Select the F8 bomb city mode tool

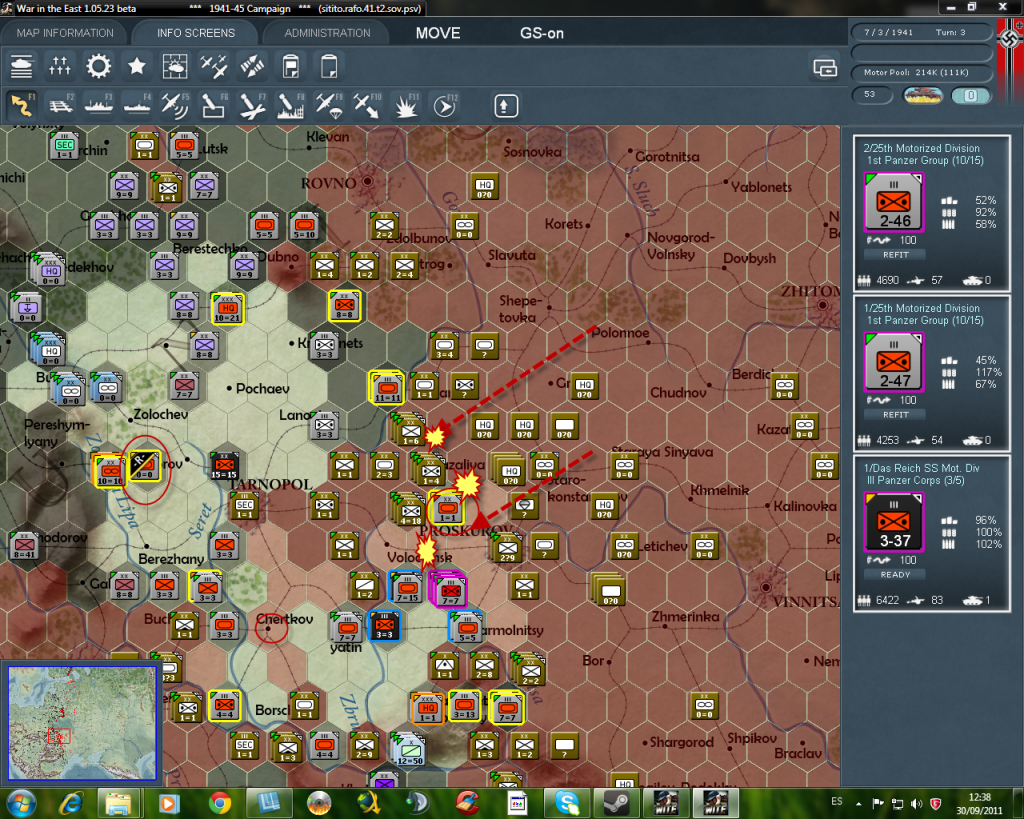click(291, 106)
